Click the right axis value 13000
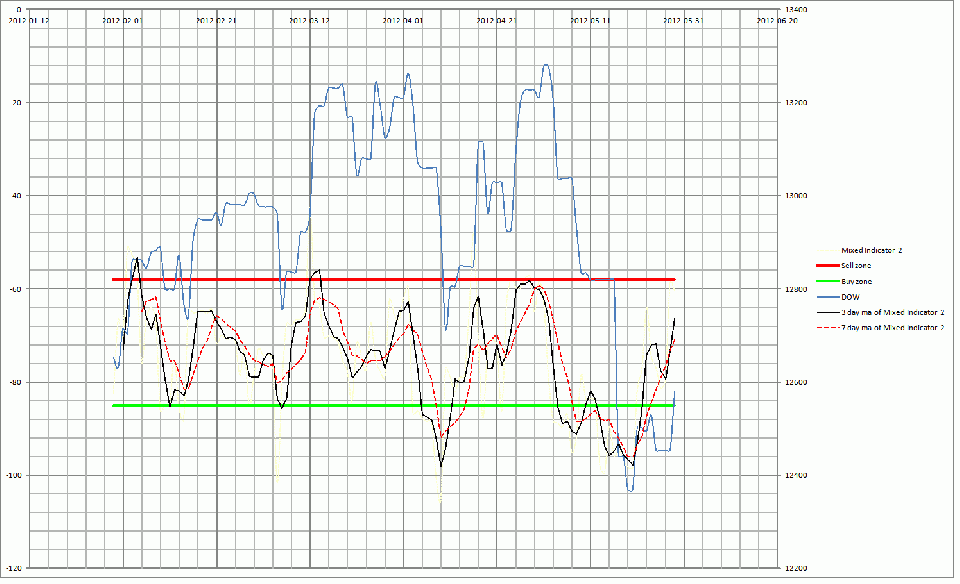Viewport: 960px width, 584px height. (x=796, y=195)
